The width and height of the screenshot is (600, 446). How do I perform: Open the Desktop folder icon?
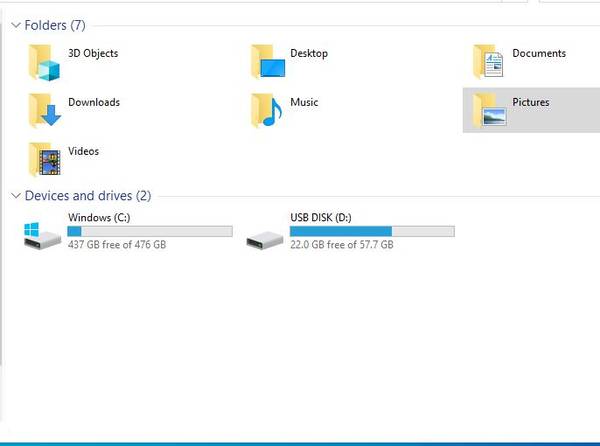pos(268,62)
